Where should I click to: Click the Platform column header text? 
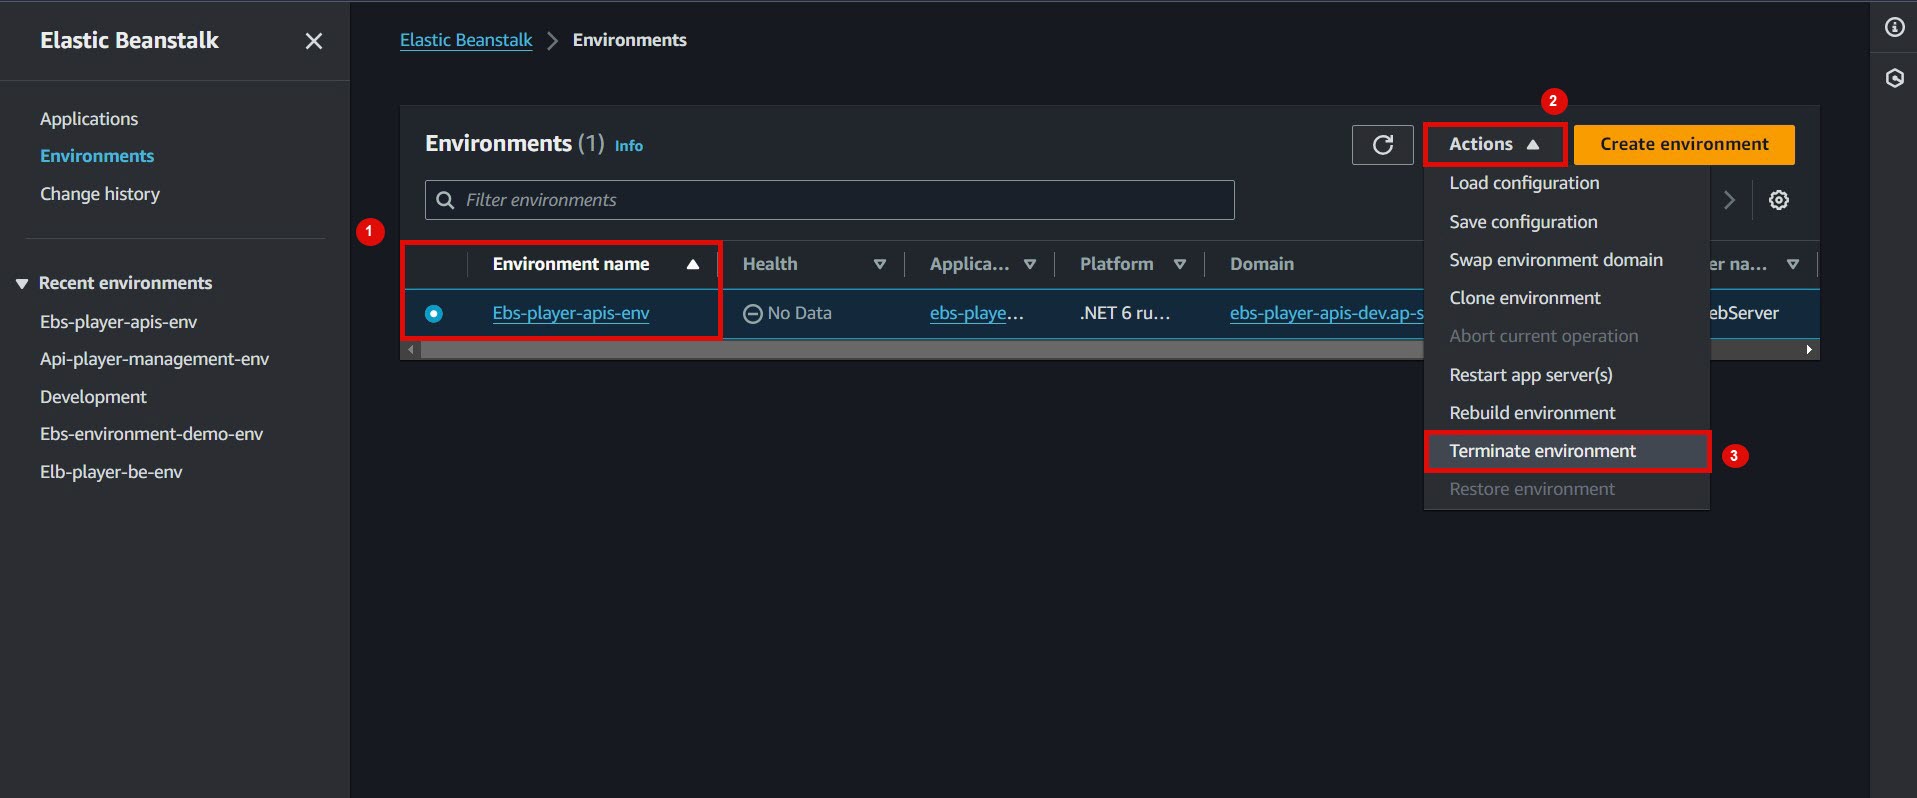(x=1116, y=264)
